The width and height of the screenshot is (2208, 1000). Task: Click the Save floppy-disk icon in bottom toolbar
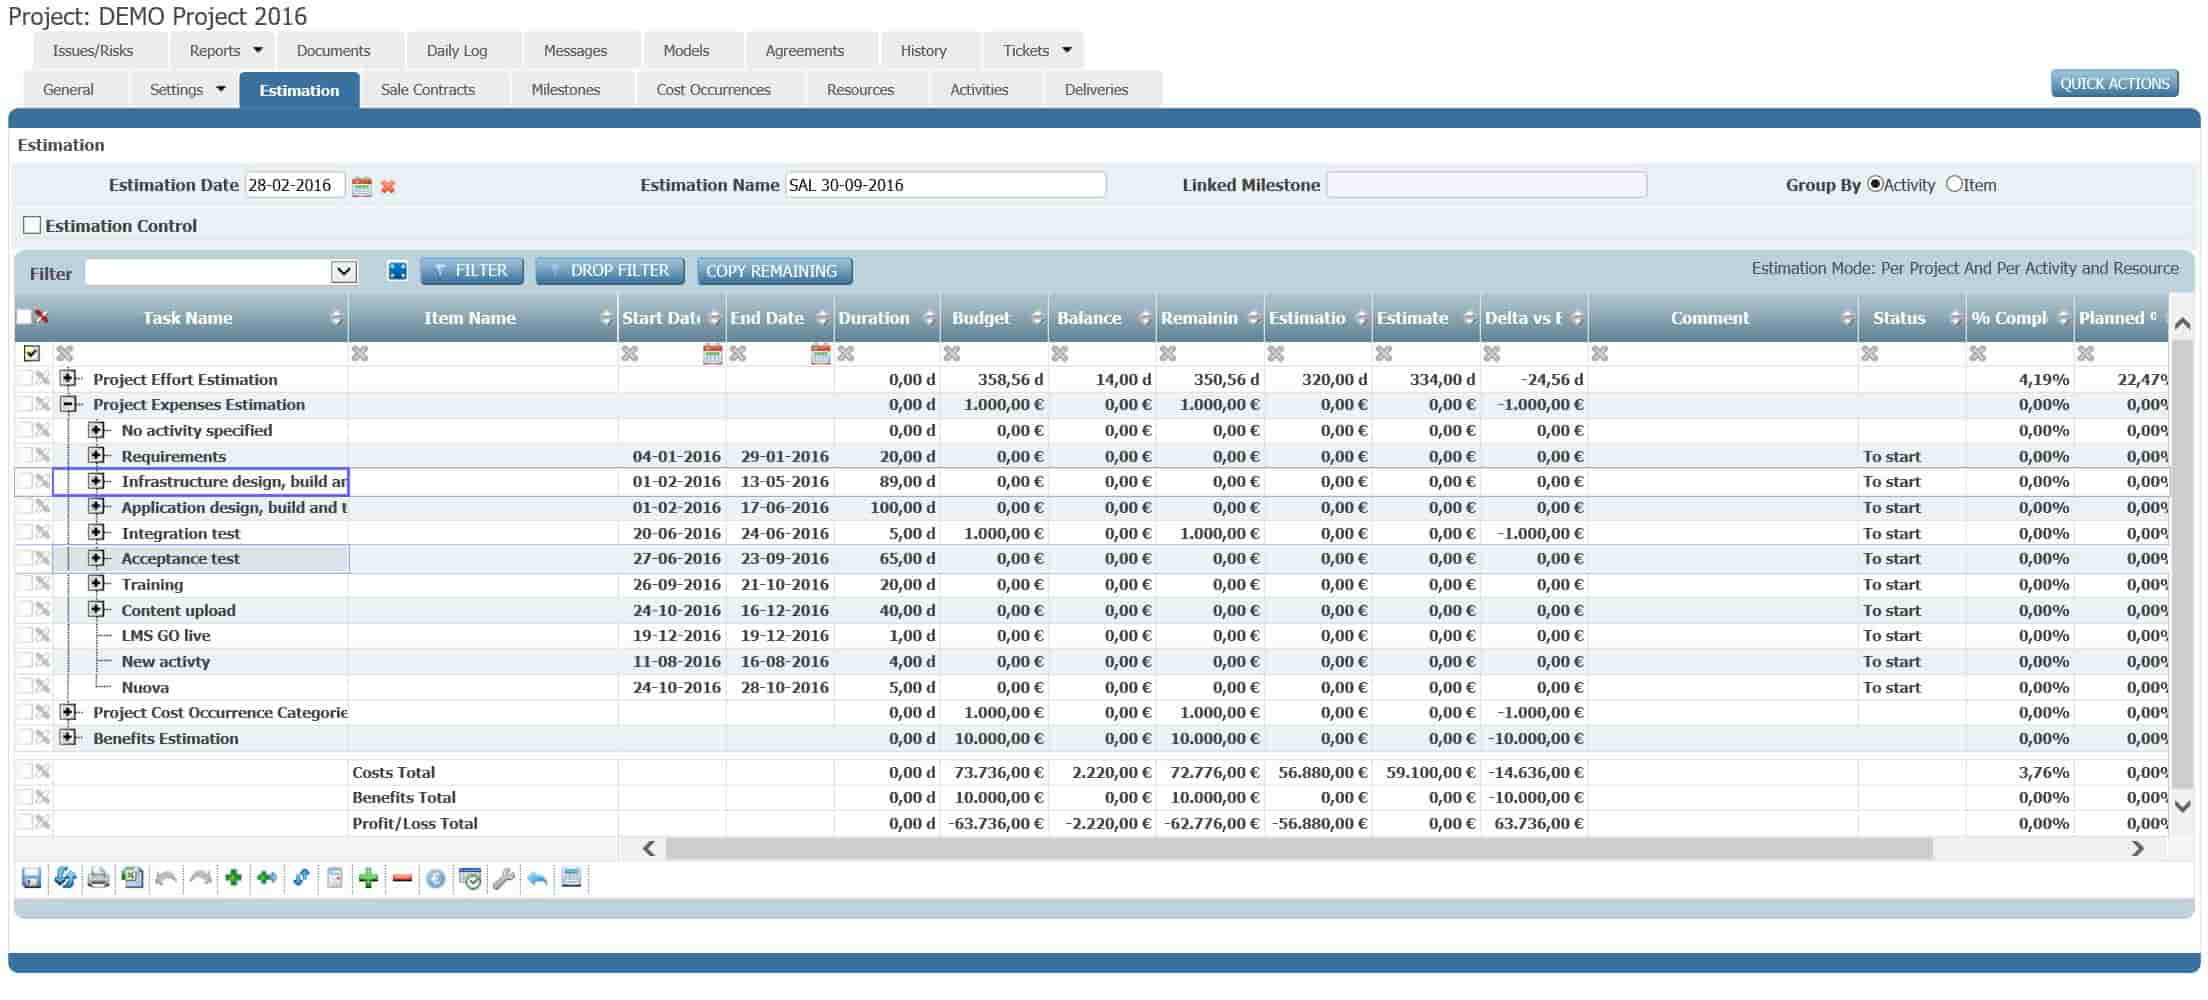(x=31, y=878)
